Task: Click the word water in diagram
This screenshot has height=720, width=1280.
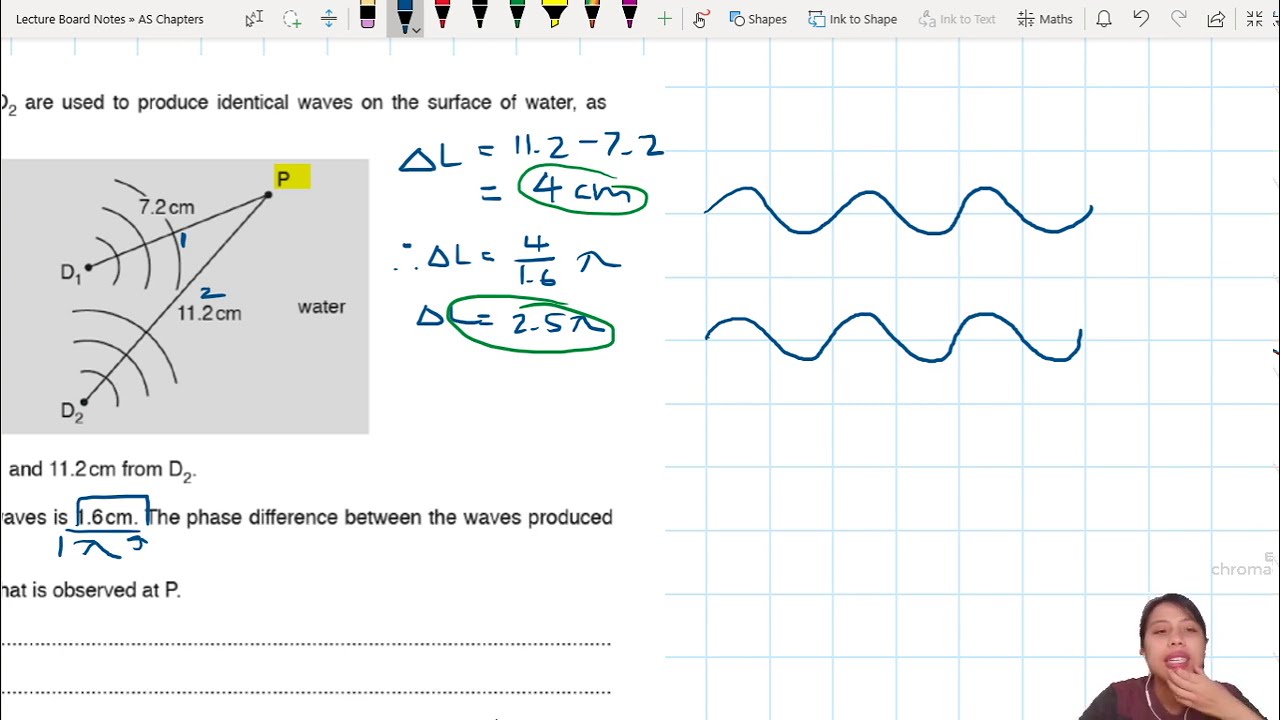Action: click(321, 307)
